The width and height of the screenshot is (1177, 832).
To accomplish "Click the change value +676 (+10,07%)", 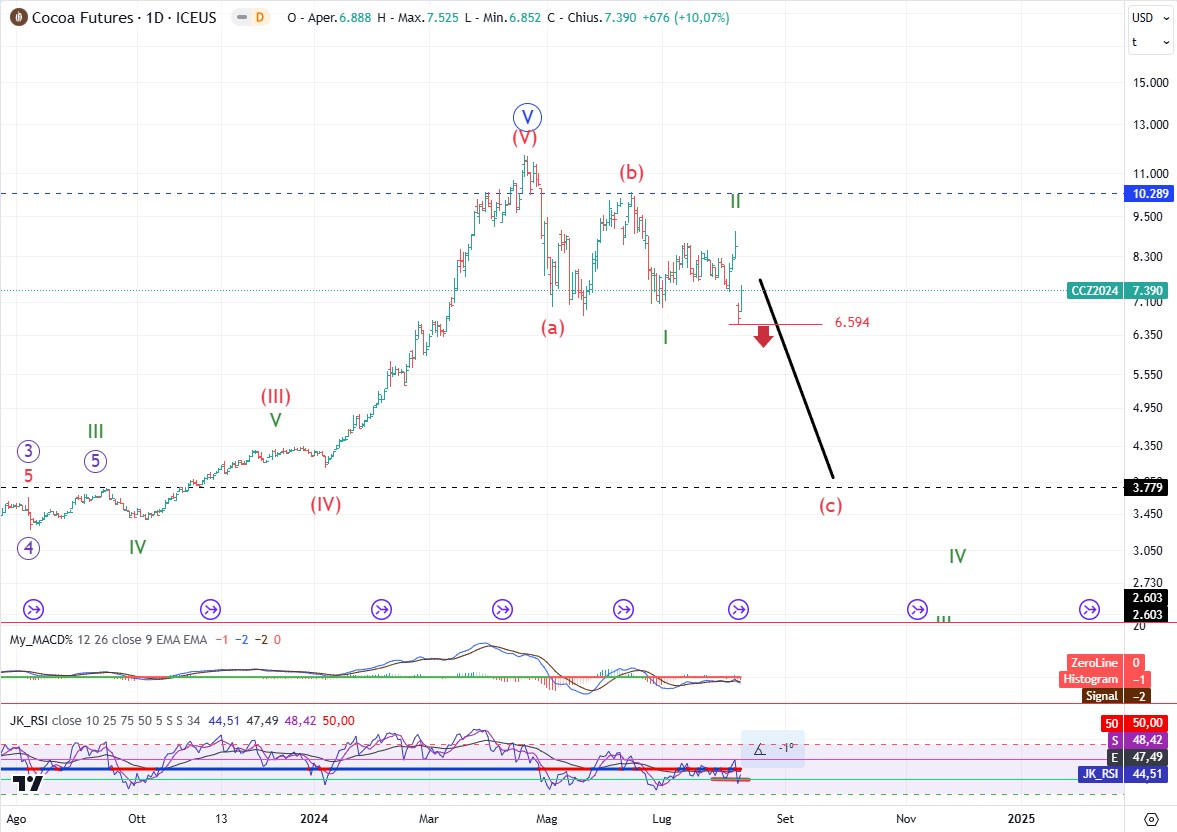I will point(685,17).
